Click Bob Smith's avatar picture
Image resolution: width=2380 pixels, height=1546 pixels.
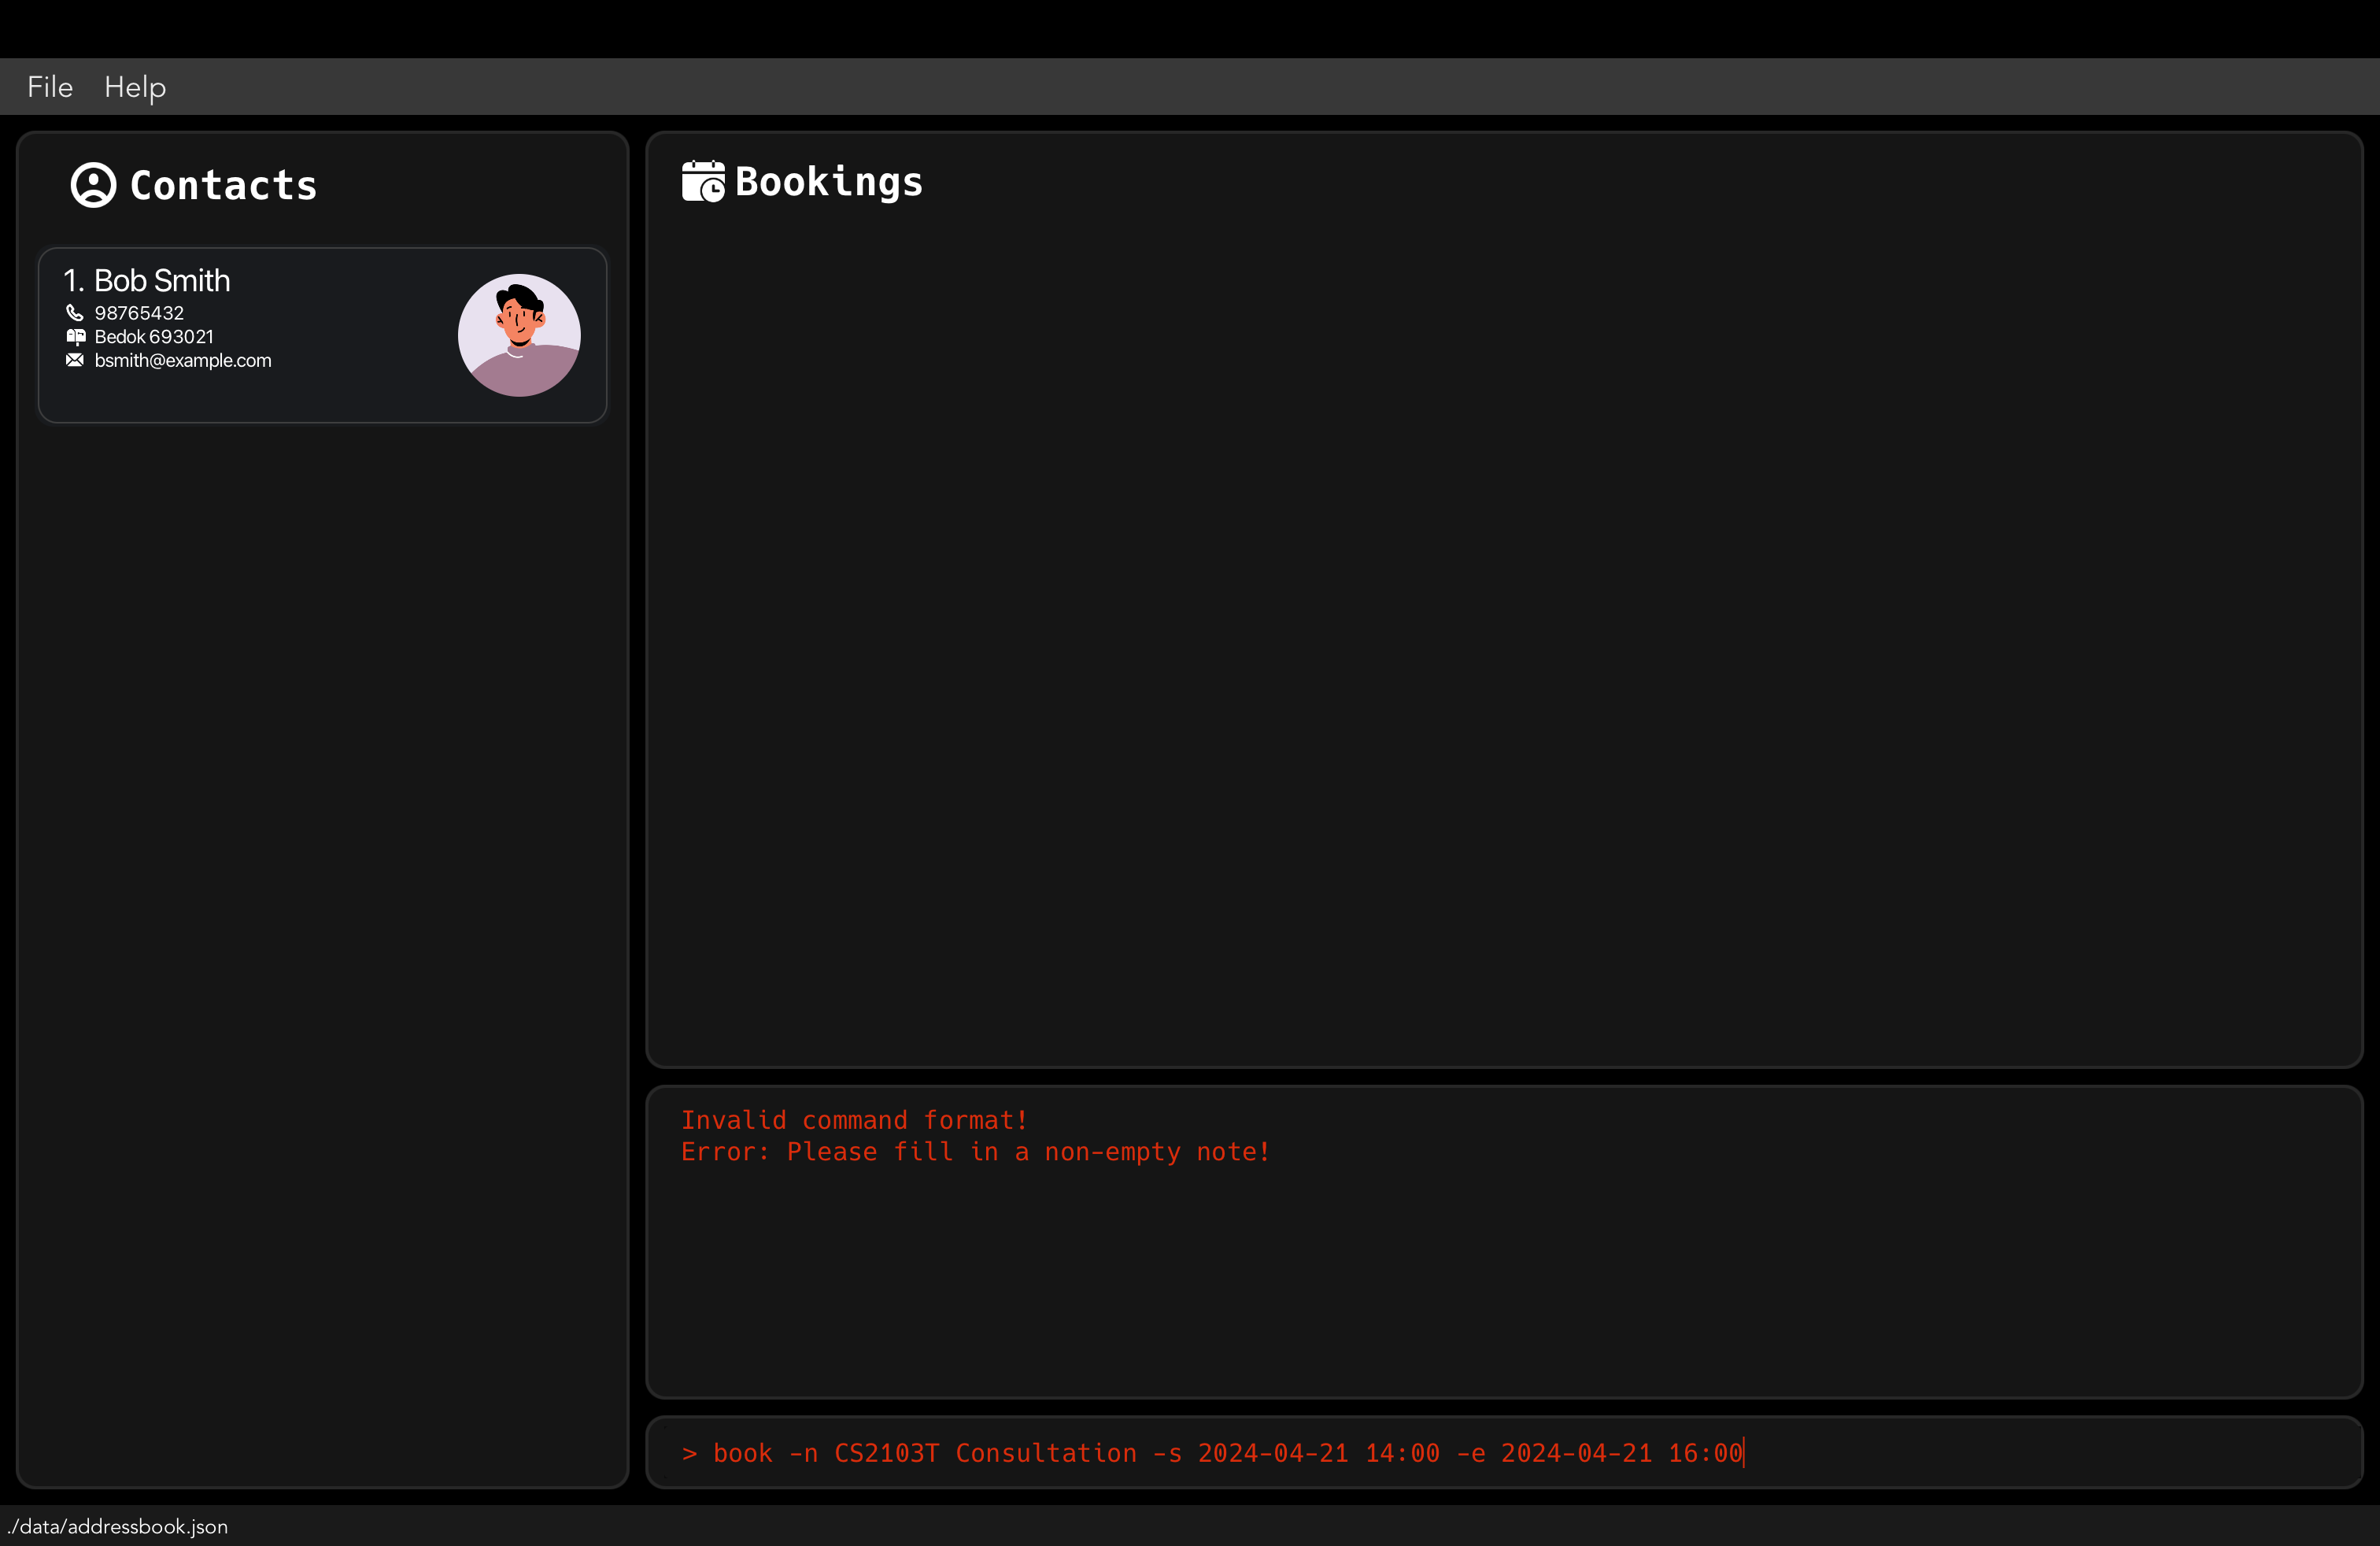519,335
